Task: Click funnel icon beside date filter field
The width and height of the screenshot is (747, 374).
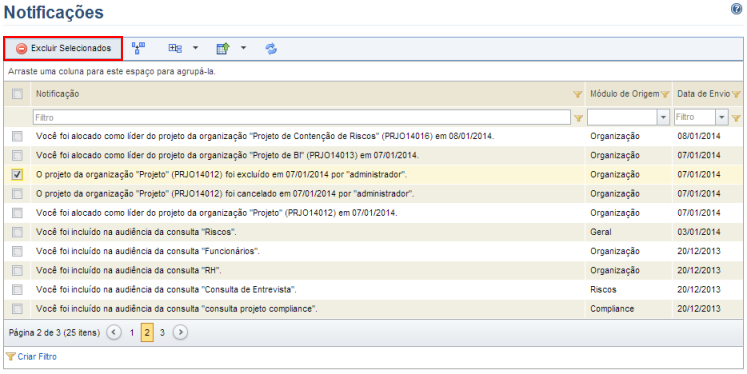Action: click(737, 118)
